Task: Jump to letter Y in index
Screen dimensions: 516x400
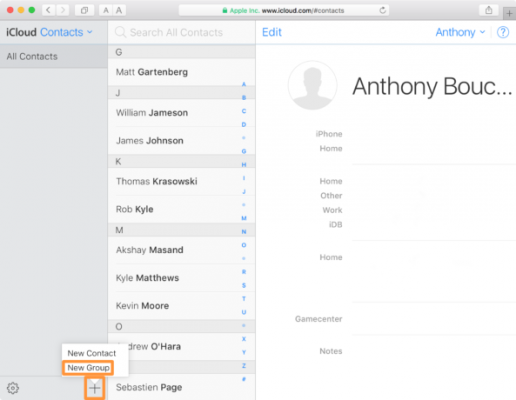Action: pos(244,352)
